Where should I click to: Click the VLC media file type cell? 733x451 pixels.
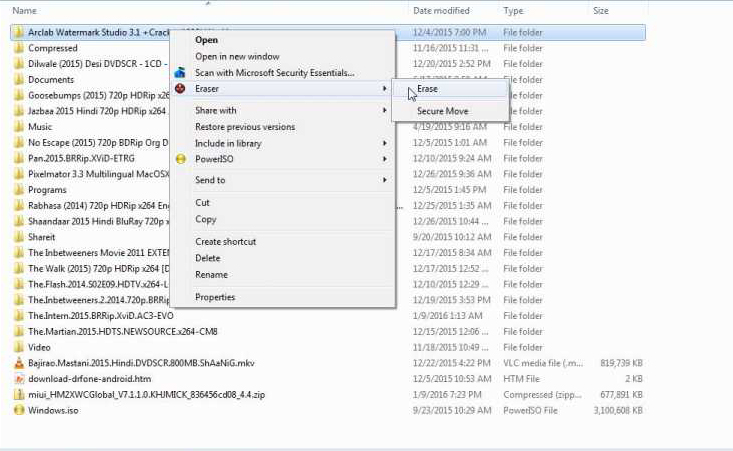pos(543,363)
